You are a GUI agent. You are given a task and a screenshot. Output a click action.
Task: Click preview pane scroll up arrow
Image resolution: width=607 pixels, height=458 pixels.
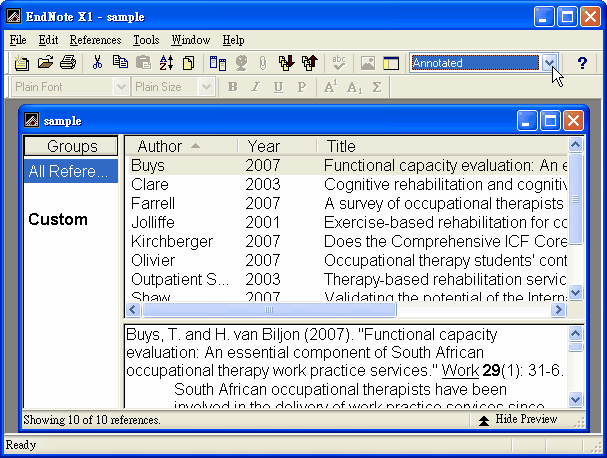(x=575, y=333)
